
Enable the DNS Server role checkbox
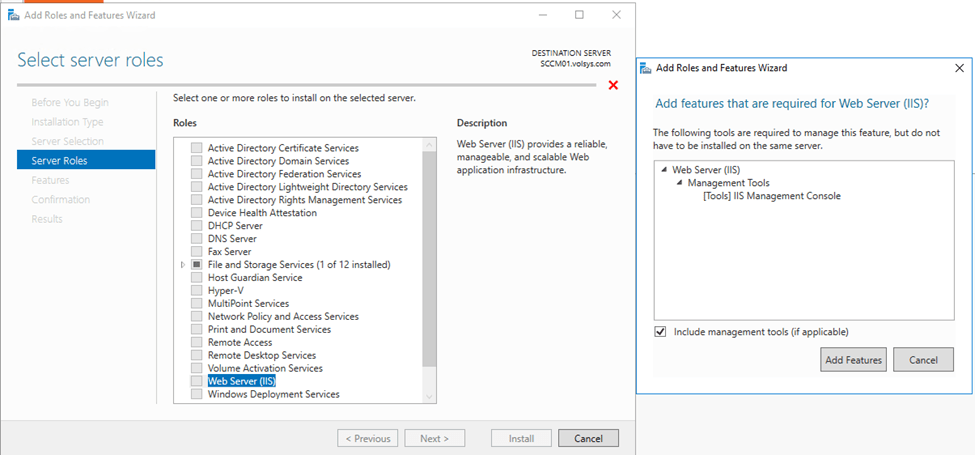tap(197, 239)
